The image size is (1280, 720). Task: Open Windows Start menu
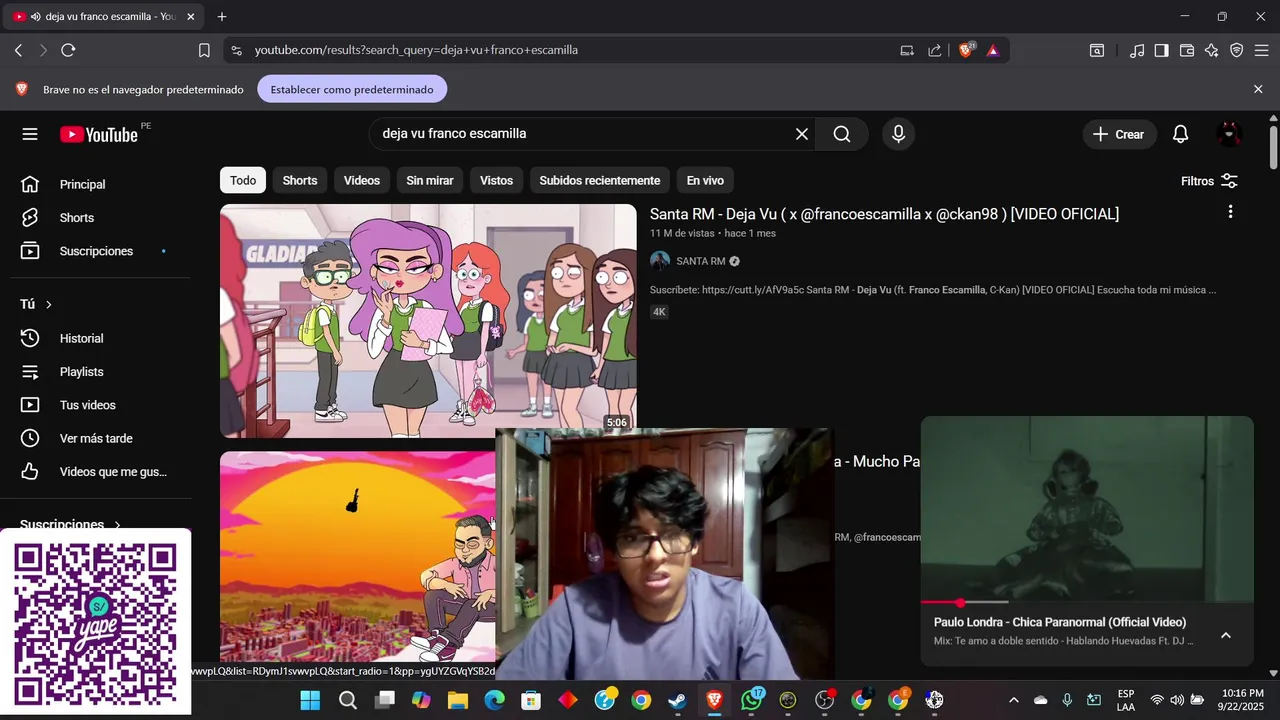coord(310,700)
